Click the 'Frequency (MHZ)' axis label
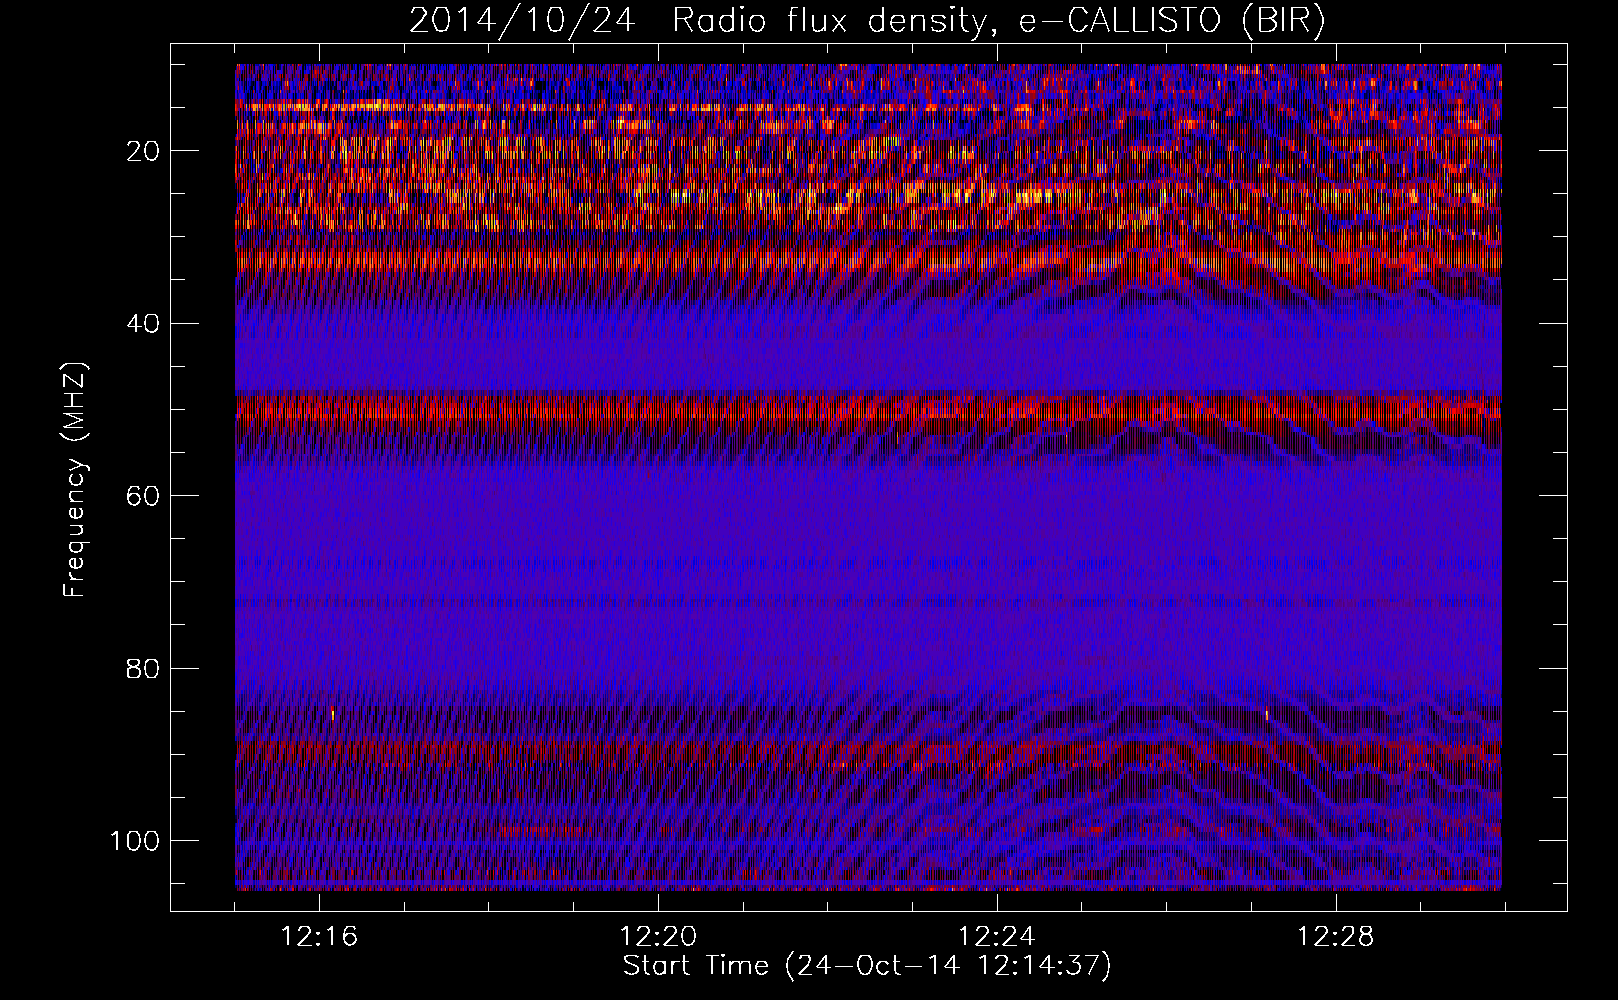The height and width of the screenshot is (1000, 1618). pyautogui.click(x=75, y=480)
